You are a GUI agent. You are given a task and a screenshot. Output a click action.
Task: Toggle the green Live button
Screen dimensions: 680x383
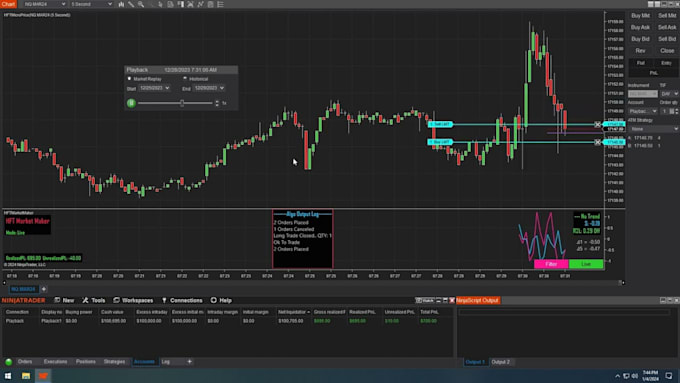point(586,264)
